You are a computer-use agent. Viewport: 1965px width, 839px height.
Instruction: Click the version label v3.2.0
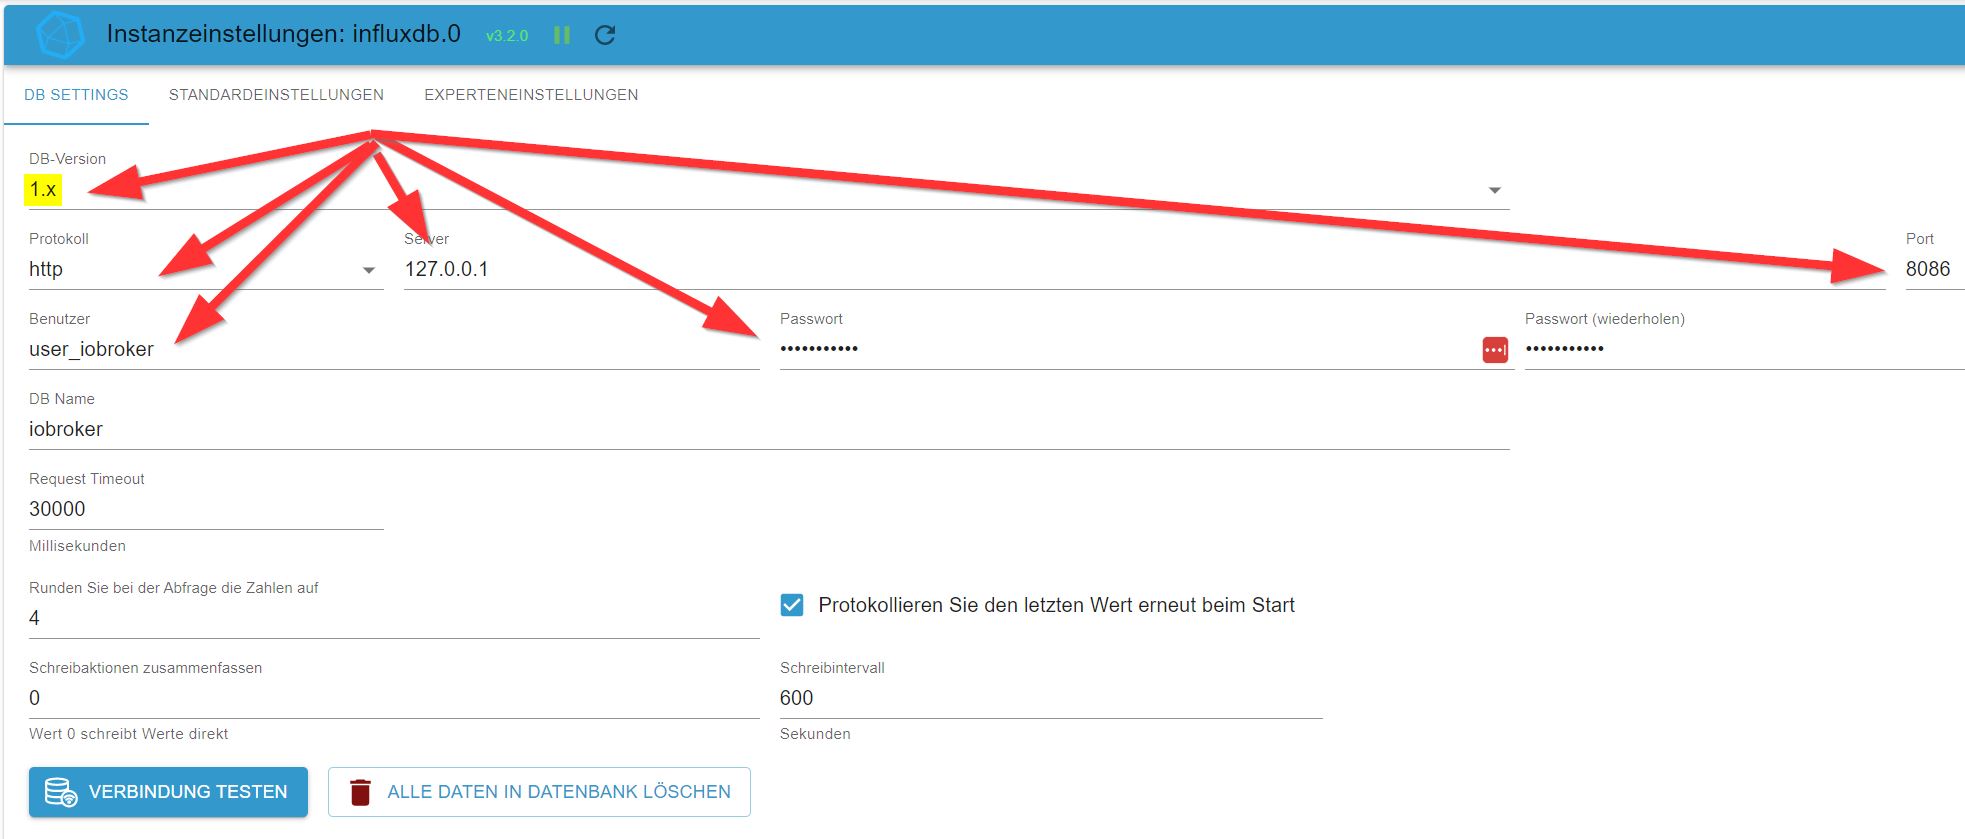pyautogui.click(x=507, y=36)
